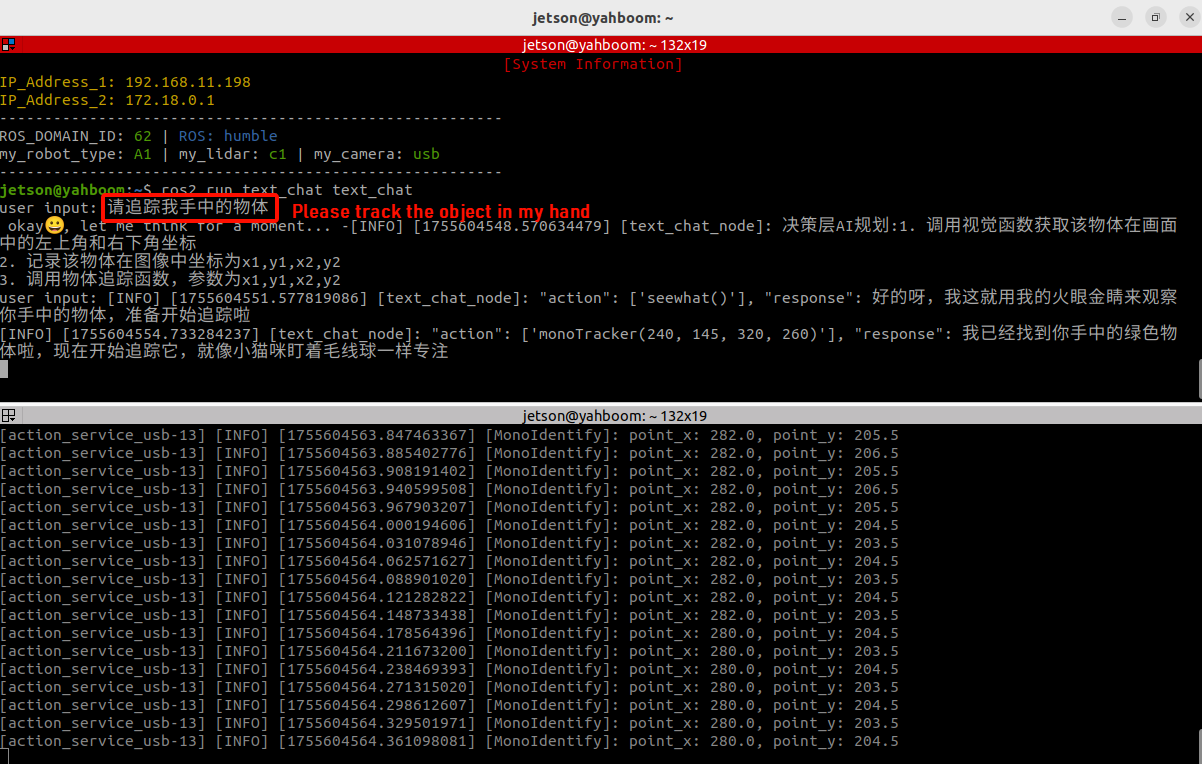
Task: Click the [System Information] header text
Action: [x=593, y=64]
